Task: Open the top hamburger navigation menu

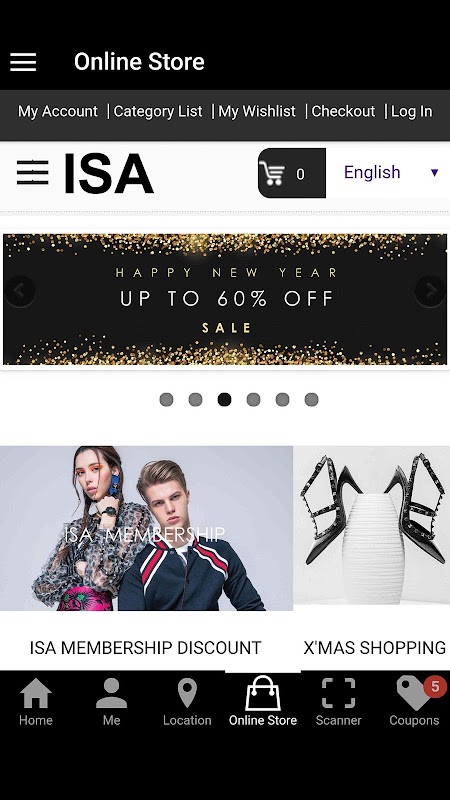Action: tap(23, 62)
